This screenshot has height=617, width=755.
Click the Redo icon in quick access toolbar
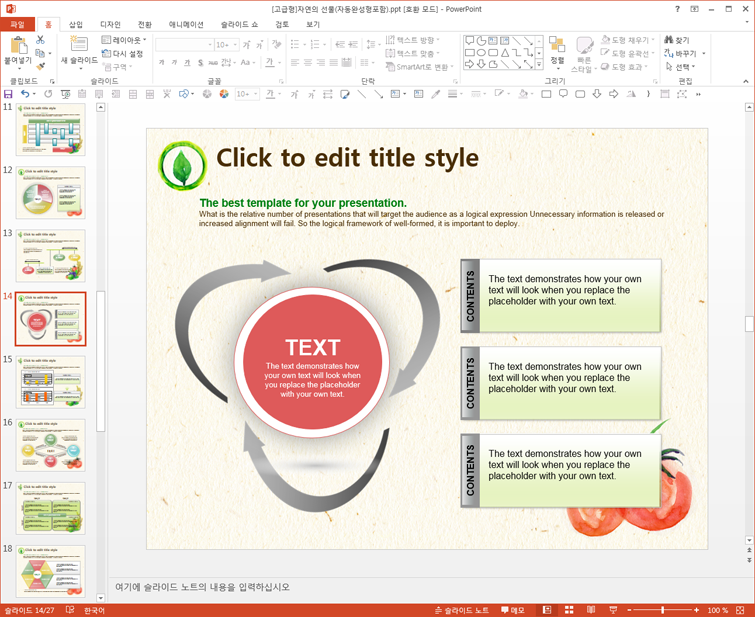pyautogui.click(x=48, y=94)
